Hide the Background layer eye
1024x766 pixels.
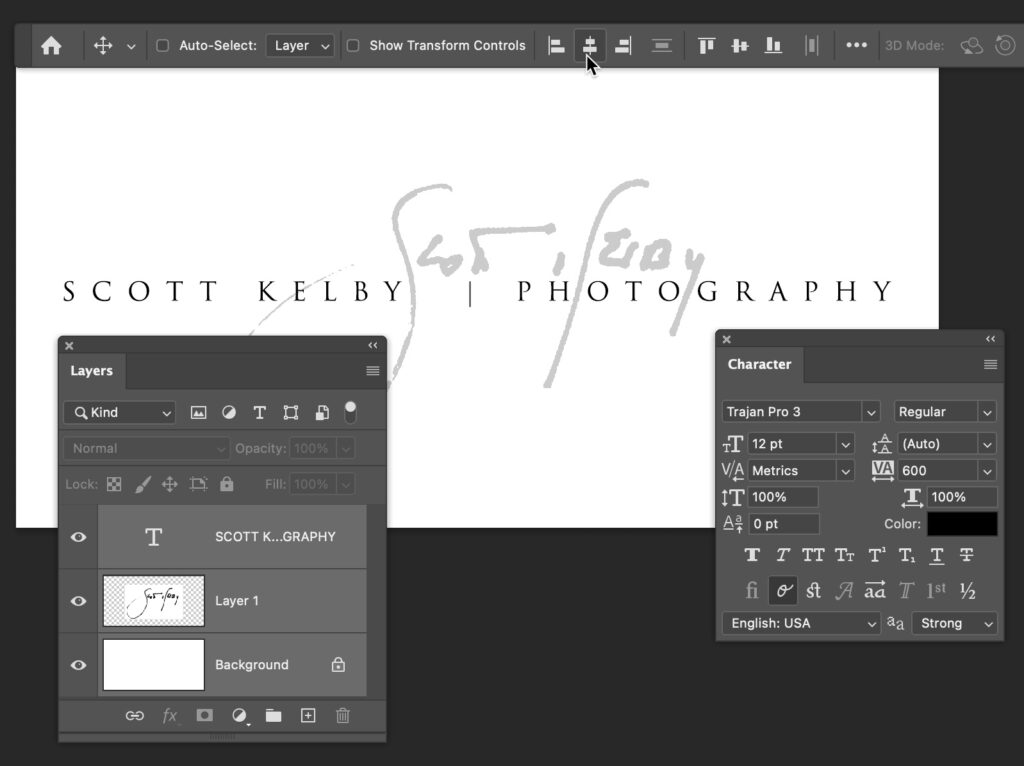pos(78,665)
